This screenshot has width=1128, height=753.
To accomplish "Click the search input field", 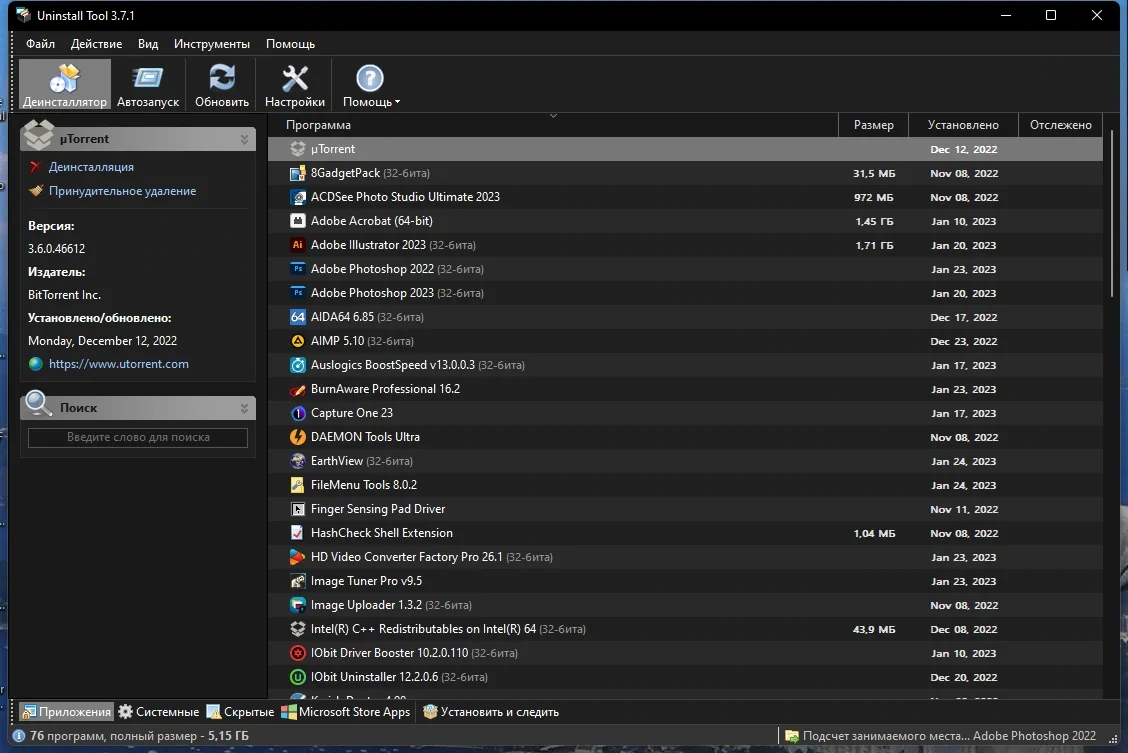I will 138,437.
